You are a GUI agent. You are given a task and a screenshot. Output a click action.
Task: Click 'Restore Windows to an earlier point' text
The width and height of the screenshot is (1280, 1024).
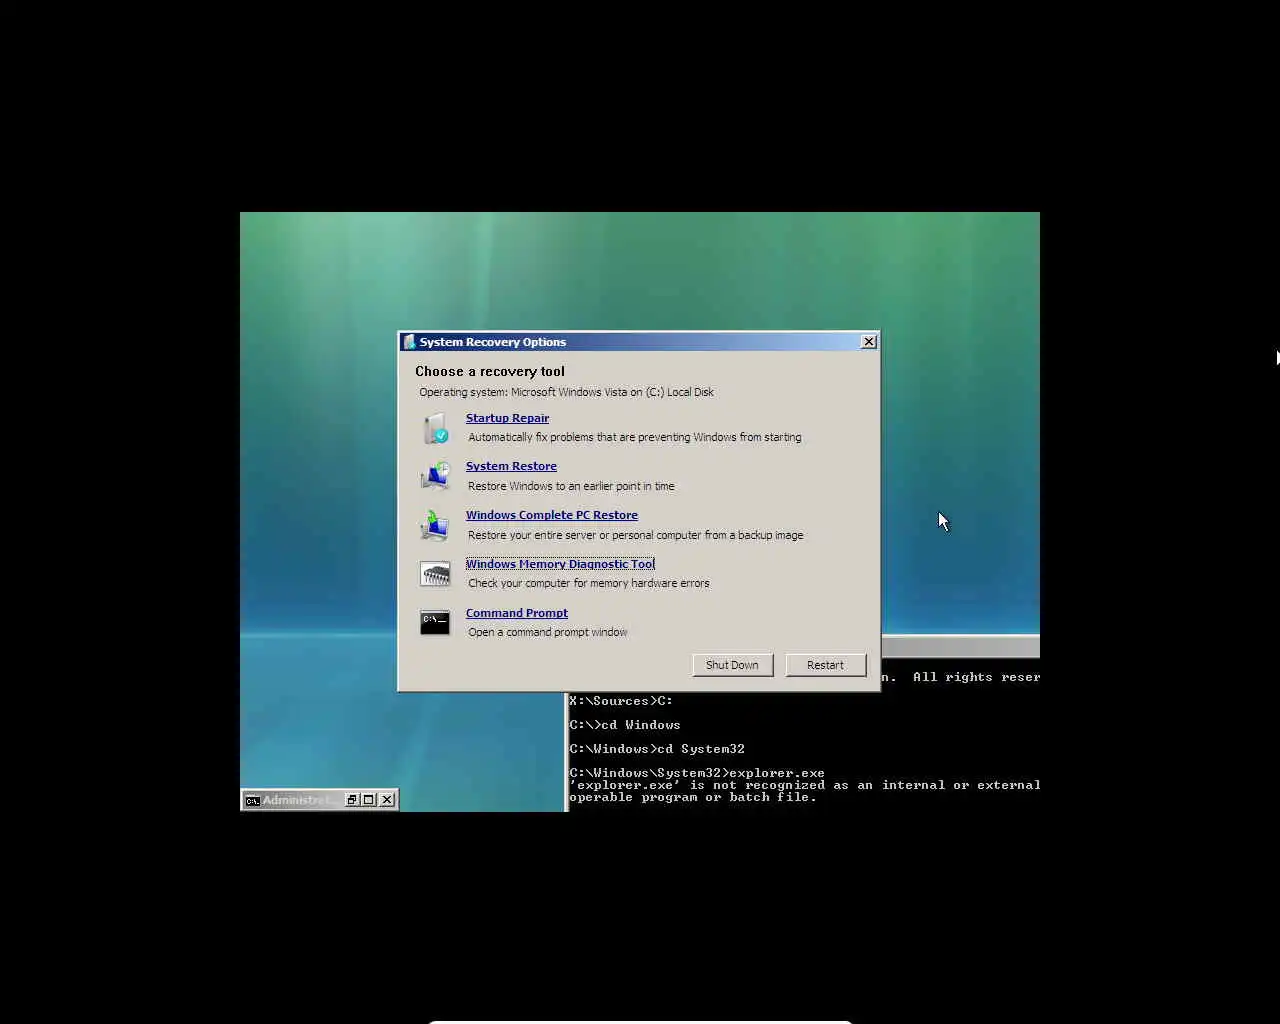click(571, 486)
